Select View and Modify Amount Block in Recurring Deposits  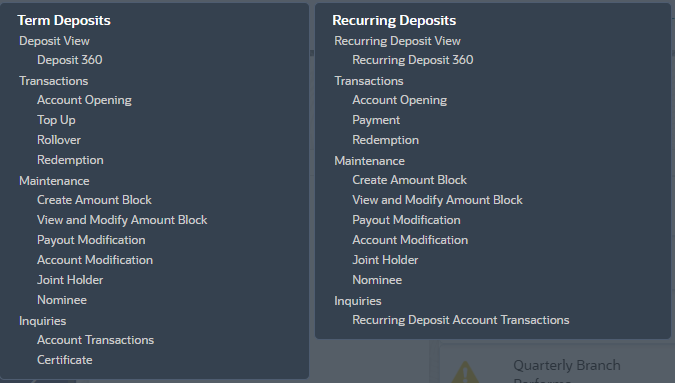point(437,200)
